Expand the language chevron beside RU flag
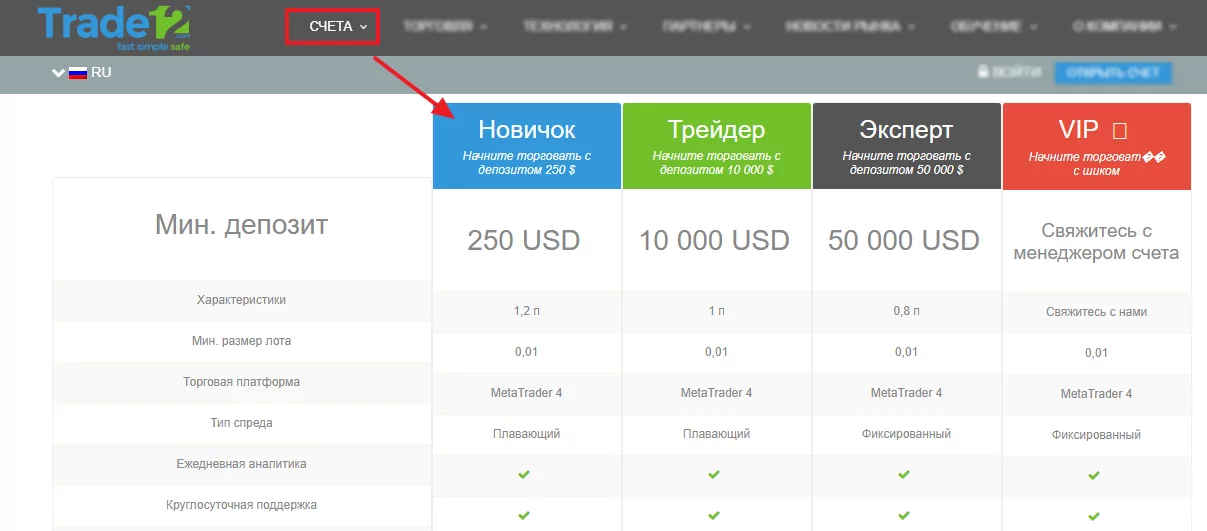 (x=58, y=73)
